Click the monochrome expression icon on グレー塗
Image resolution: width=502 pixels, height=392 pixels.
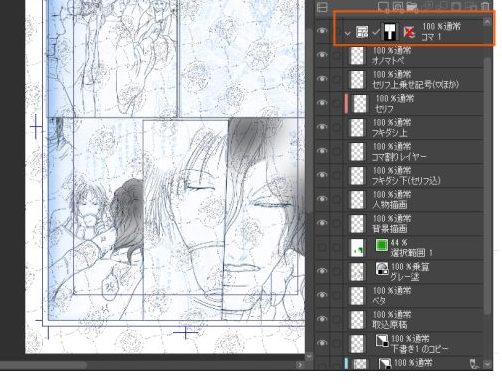382,268
